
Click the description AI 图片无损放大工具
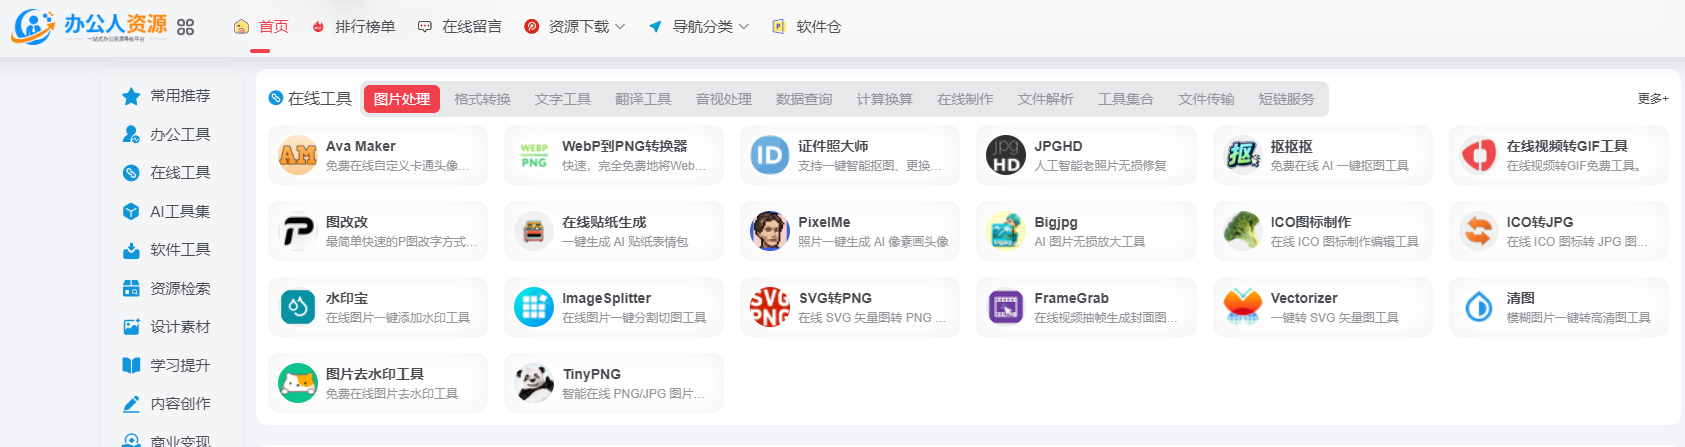click(x=1090, y=242)
